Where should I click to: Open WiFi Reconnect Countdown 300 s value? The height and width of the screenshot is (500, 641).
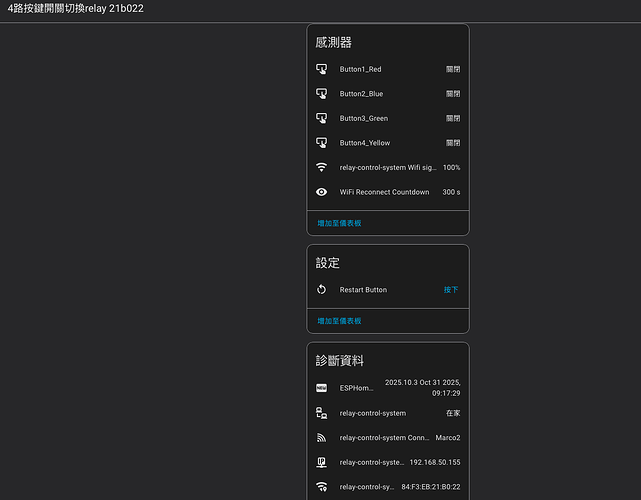(x=451, y=192)
